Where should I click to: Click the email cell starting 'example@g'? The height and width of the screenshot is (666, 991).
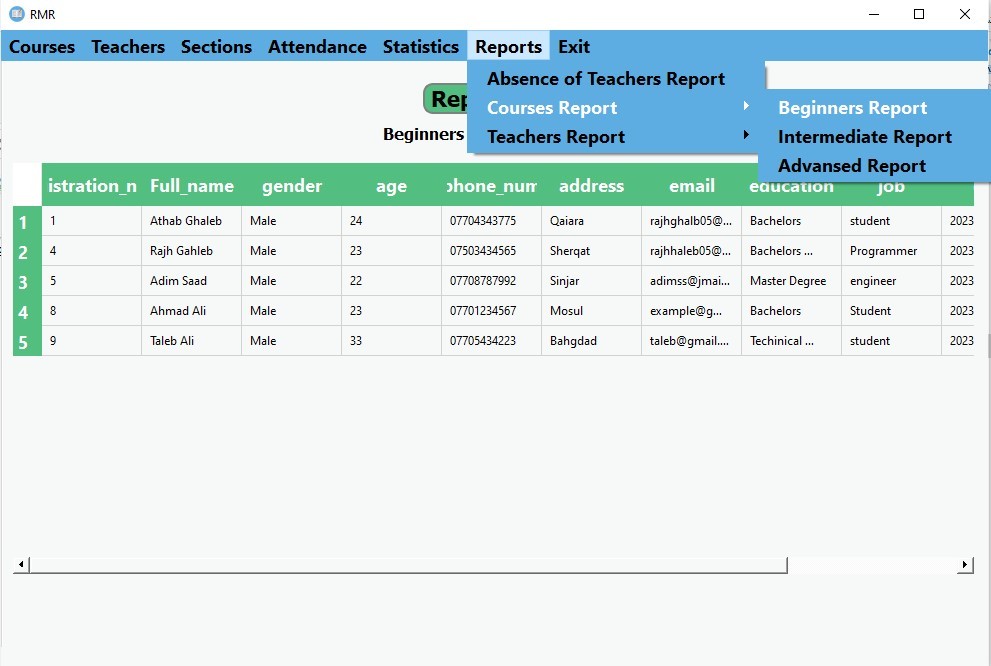pos(691,311)
